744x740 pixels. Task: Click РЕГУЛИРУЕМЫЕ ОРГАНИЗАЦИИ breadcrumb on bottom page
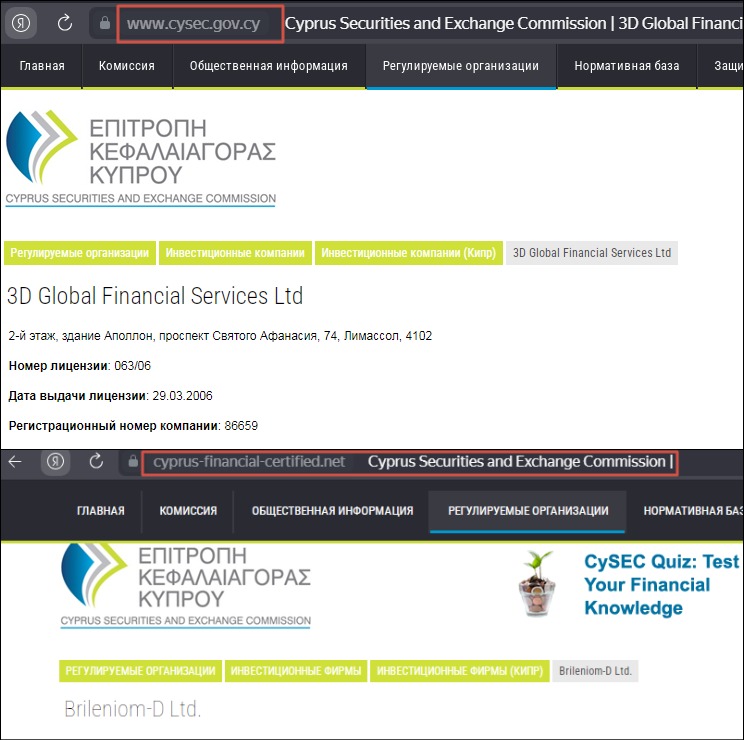tap(140, 671)
